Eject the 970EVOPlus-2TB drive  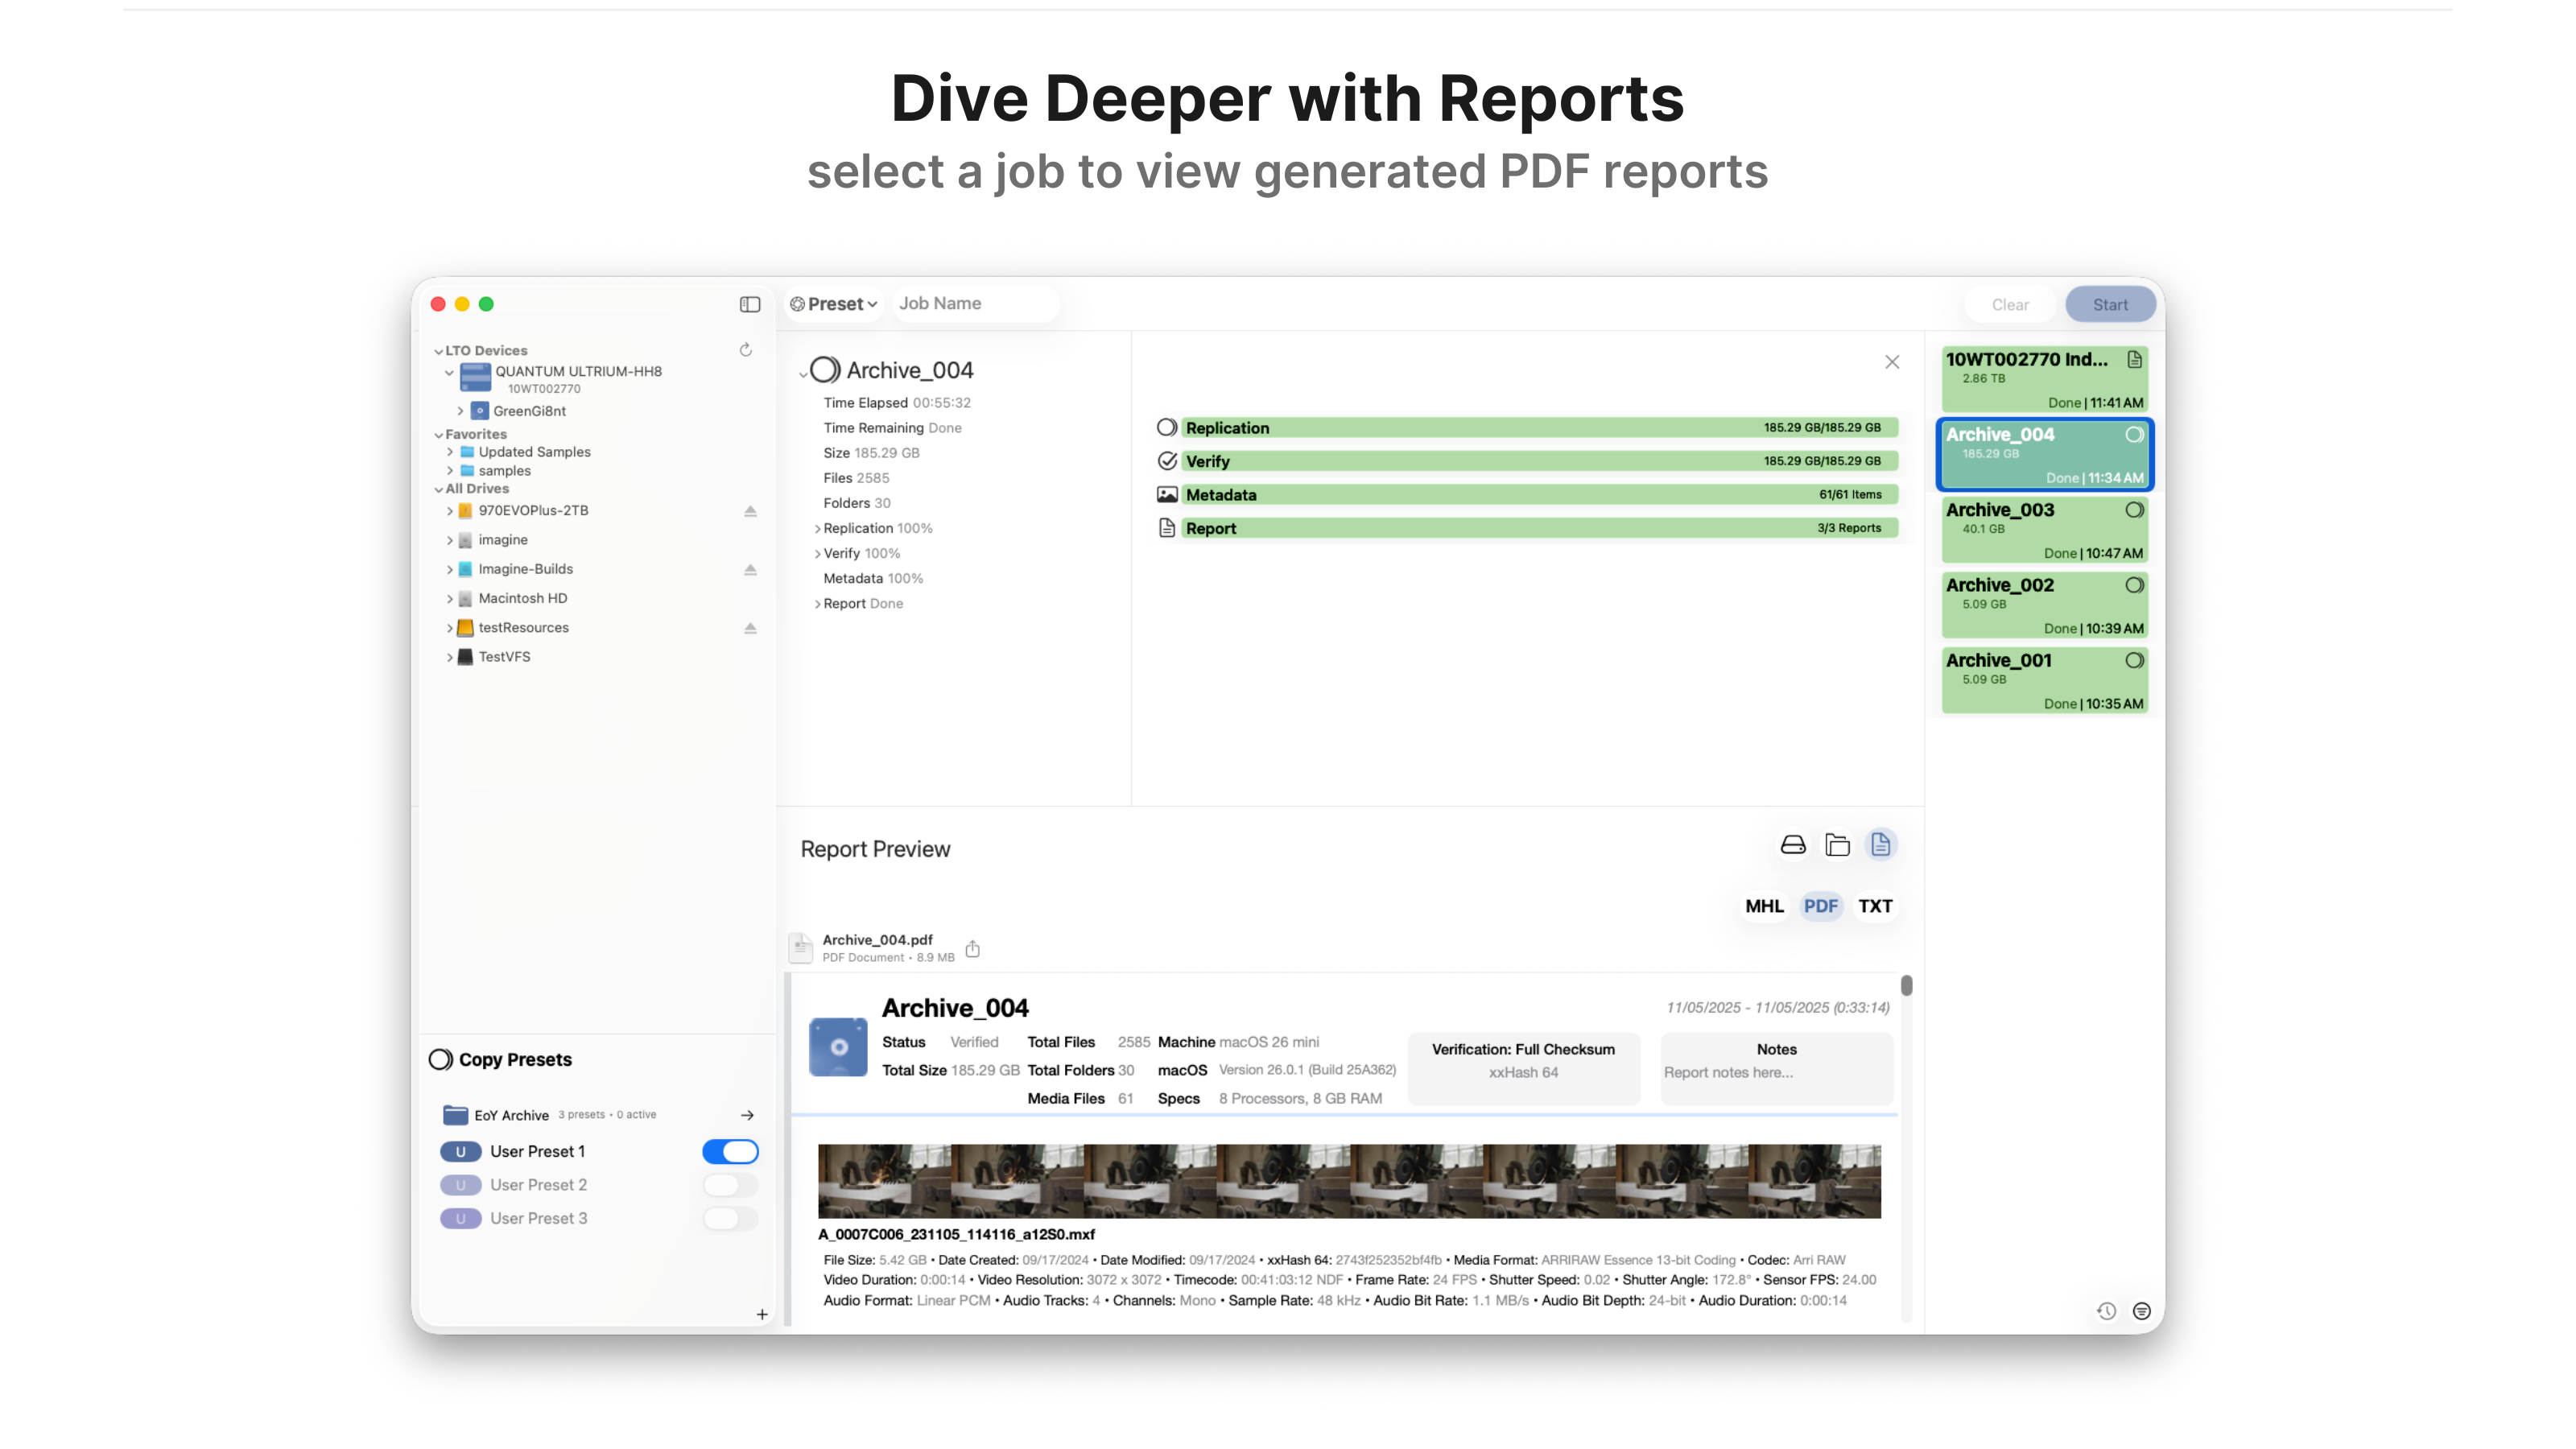[x=750, y=511]
